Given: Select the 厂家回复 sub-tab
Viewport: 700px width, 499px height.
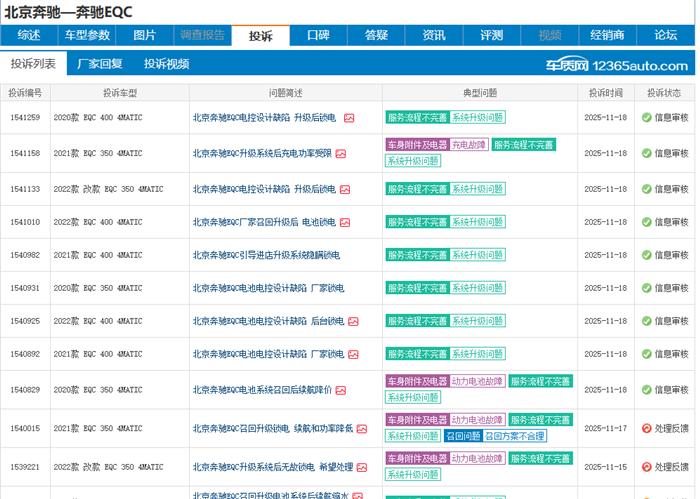Looking at the screenshot, I should click(100, 64).
